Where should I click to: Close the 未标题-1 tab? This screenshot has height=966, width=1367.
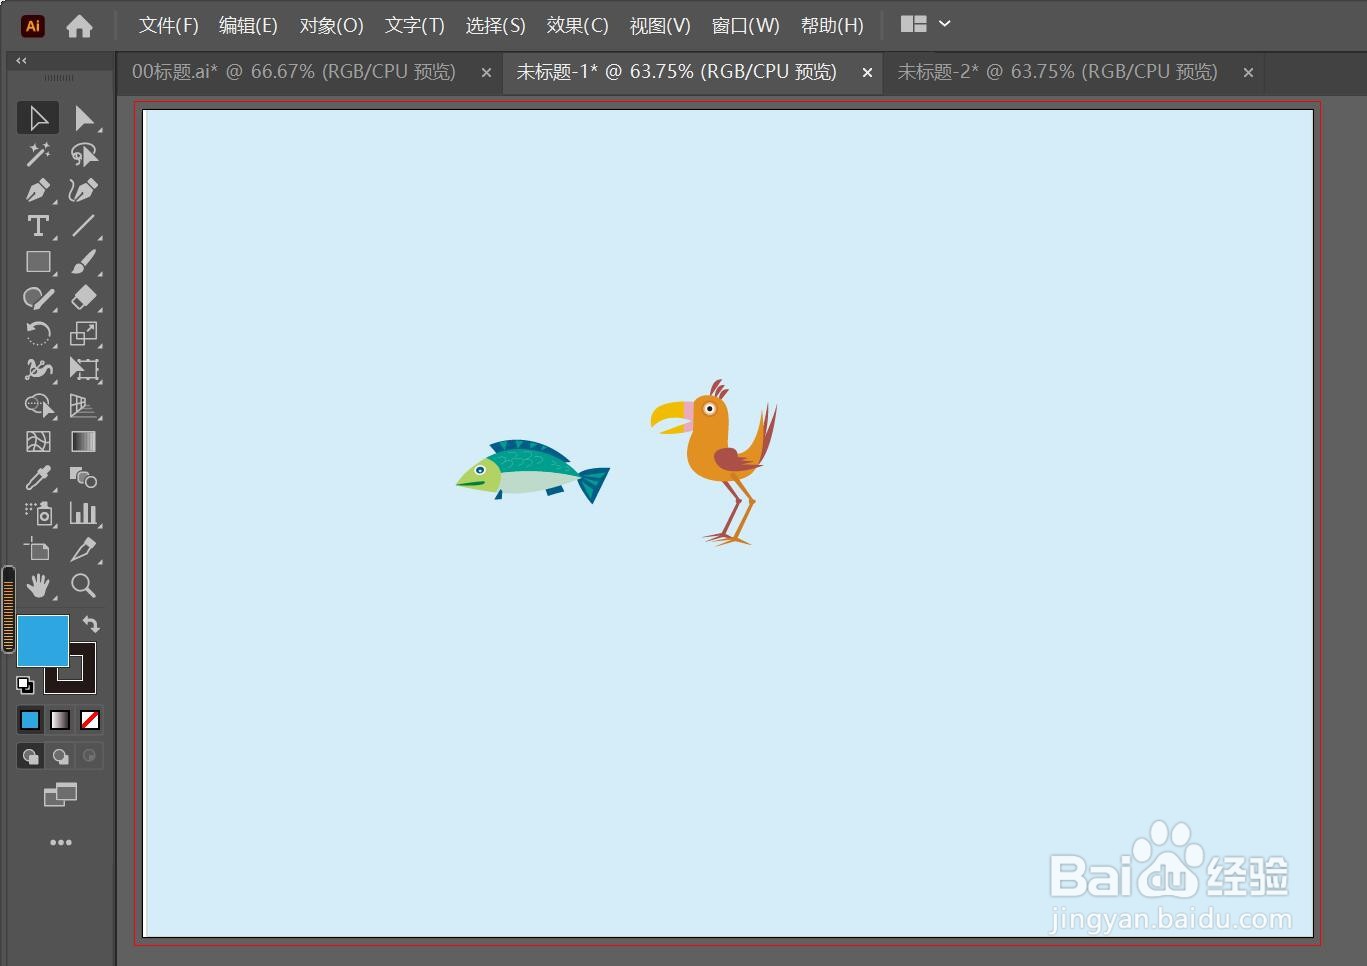[867, 72]
